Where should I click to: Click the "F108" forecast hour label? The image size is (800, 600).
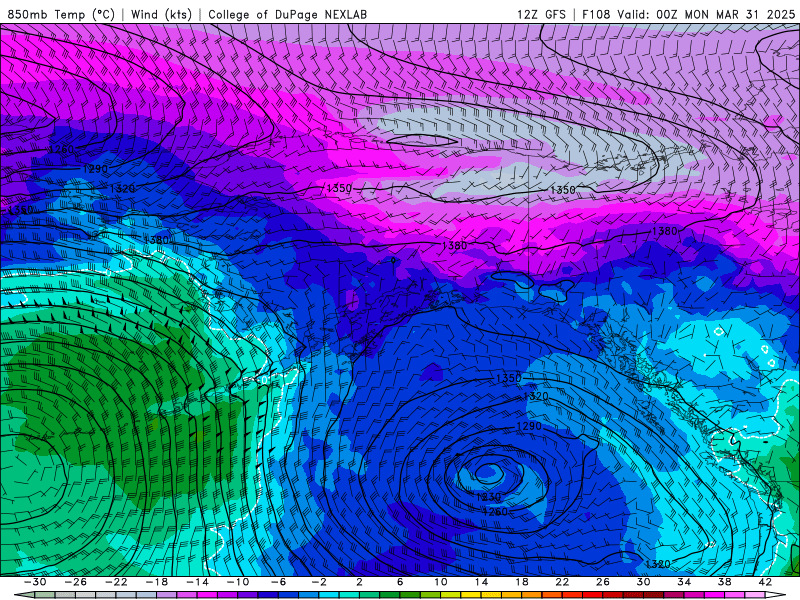pos(596,14)
